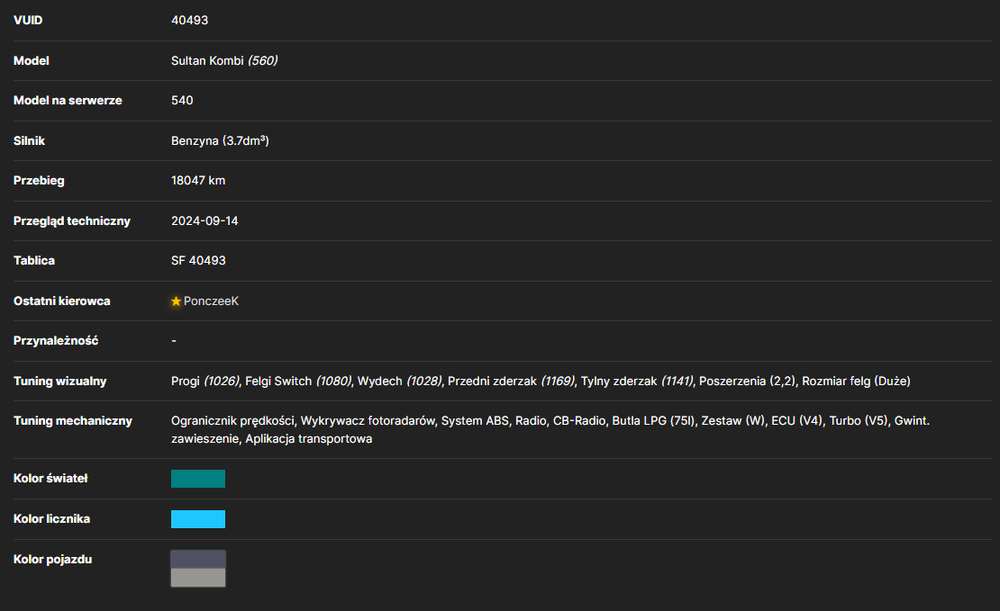The height and width of the screenshot is (611, 1000).
Task: Click the Przebieg label
Action: (39, 180)
